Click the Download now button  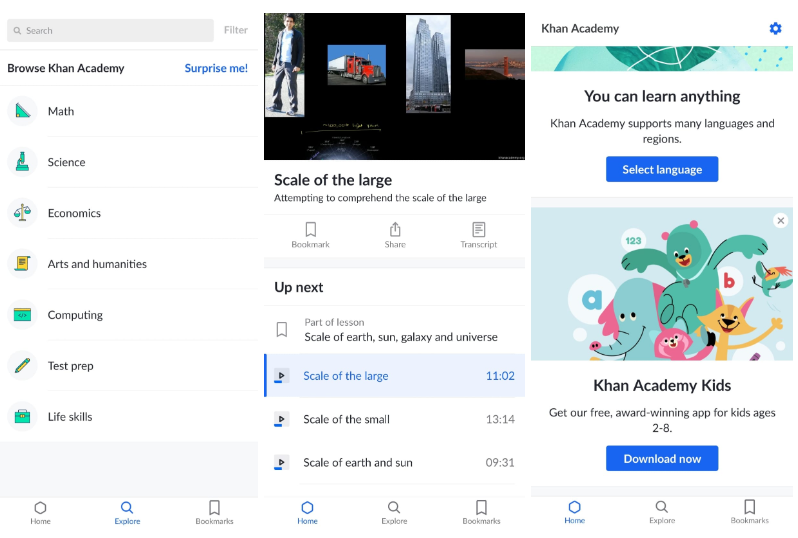pyautogui.click(x=662, y=458)
